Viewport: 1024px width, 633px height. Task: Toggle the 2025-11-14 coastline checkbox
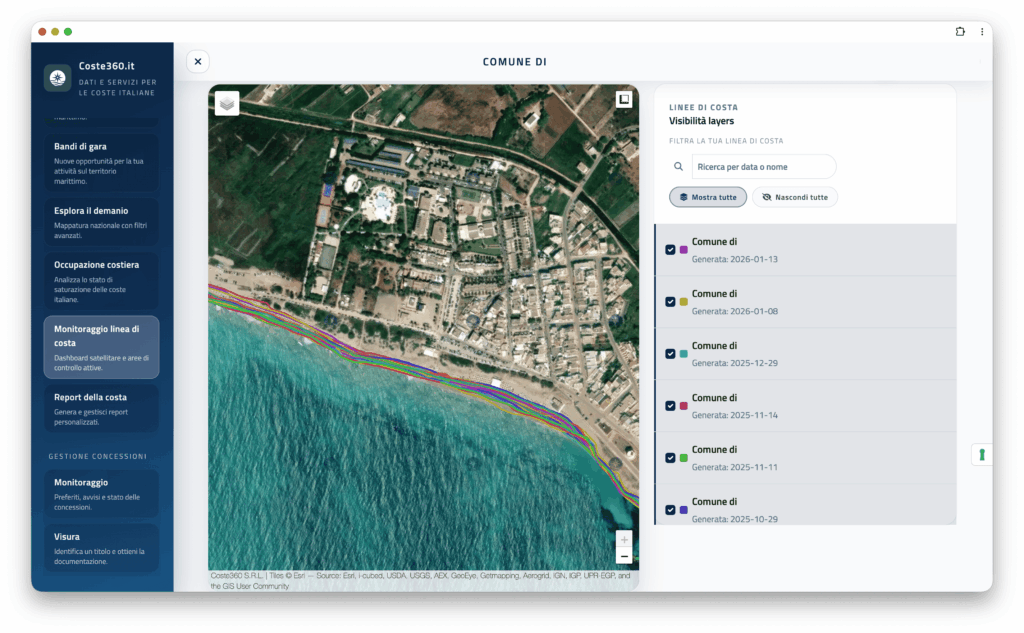point(670,406)
